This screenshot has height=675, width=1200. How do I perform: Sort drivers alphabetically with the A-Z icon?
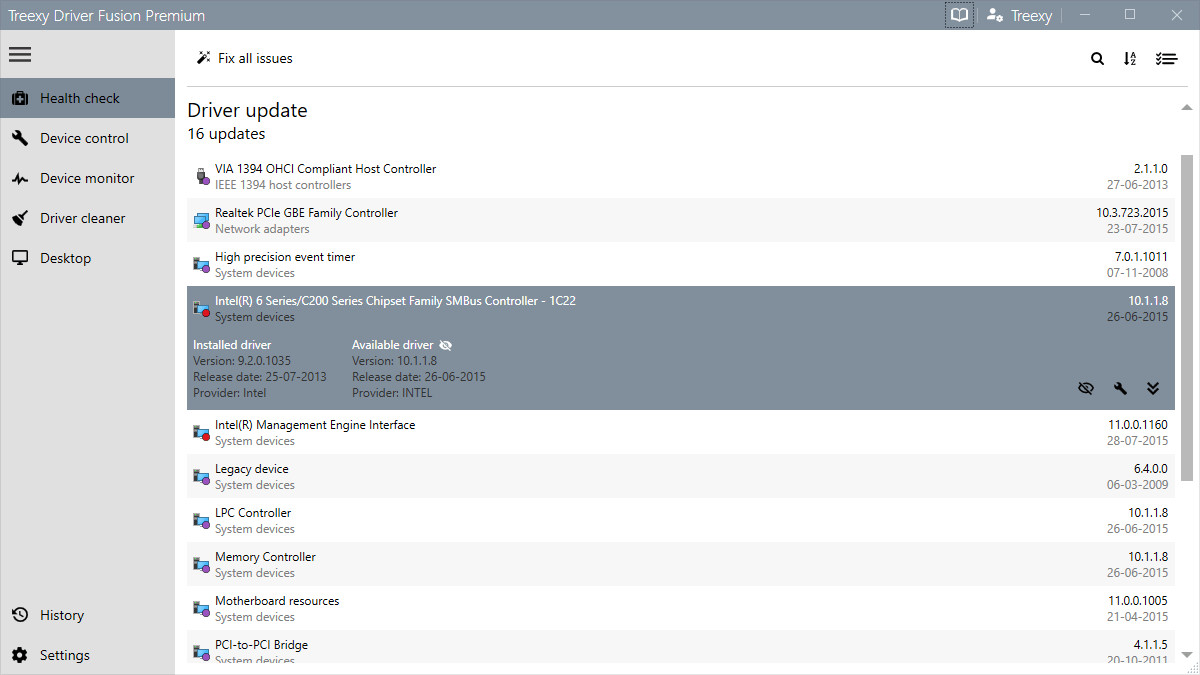point(1130,58)
